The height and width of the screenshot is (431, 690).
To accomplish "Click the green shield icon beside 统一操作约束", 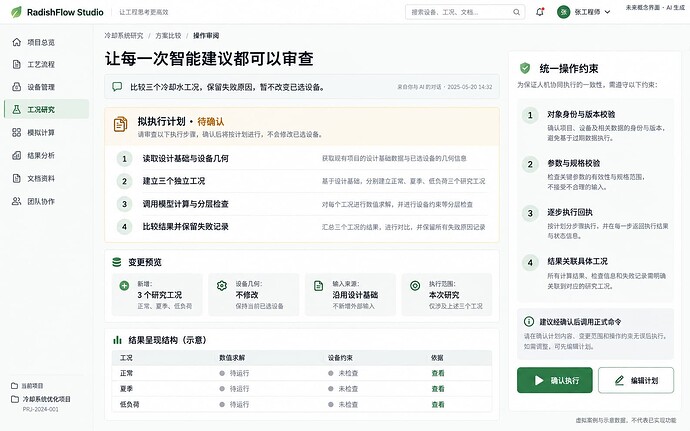I will tap(525, 68).
